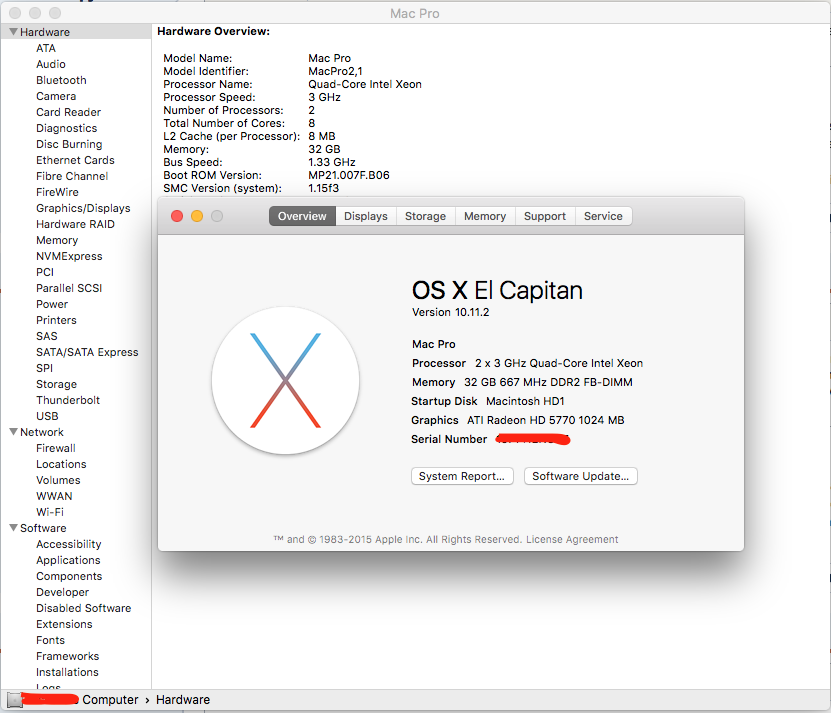Image resolution: width=831 pixels, height=713 pixels.
Task: Select Accessibility under Software
Action: click(69, 544)
